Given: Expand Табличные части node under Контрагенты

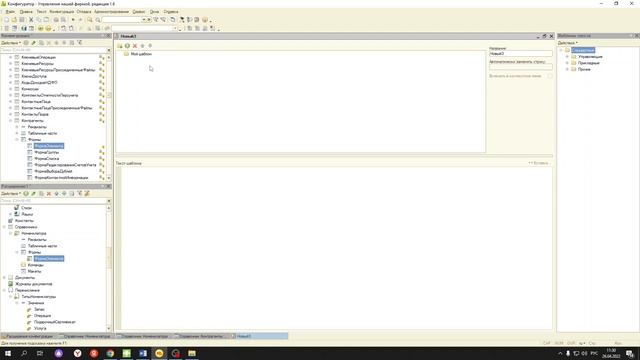Looking at the screenshot, I should [x=17, y=133].
